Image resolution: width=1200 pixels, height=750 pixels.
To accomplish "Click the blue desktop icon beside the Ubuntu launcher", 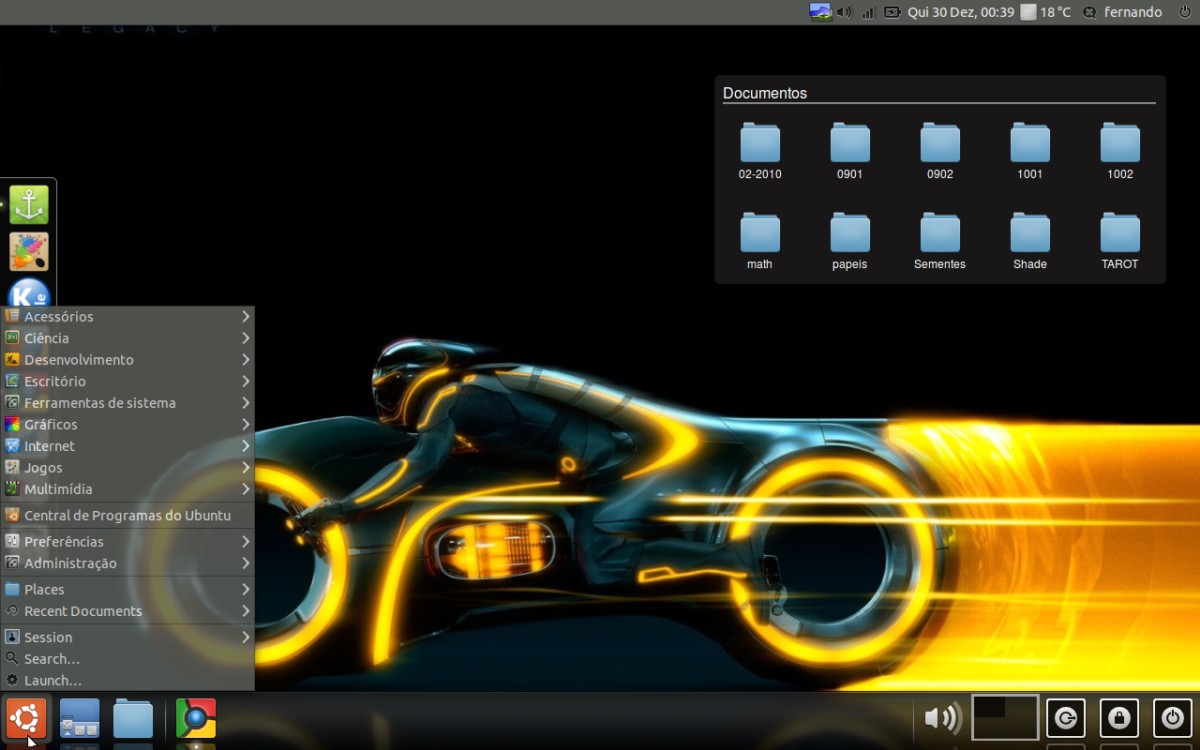I will [80, 718].
